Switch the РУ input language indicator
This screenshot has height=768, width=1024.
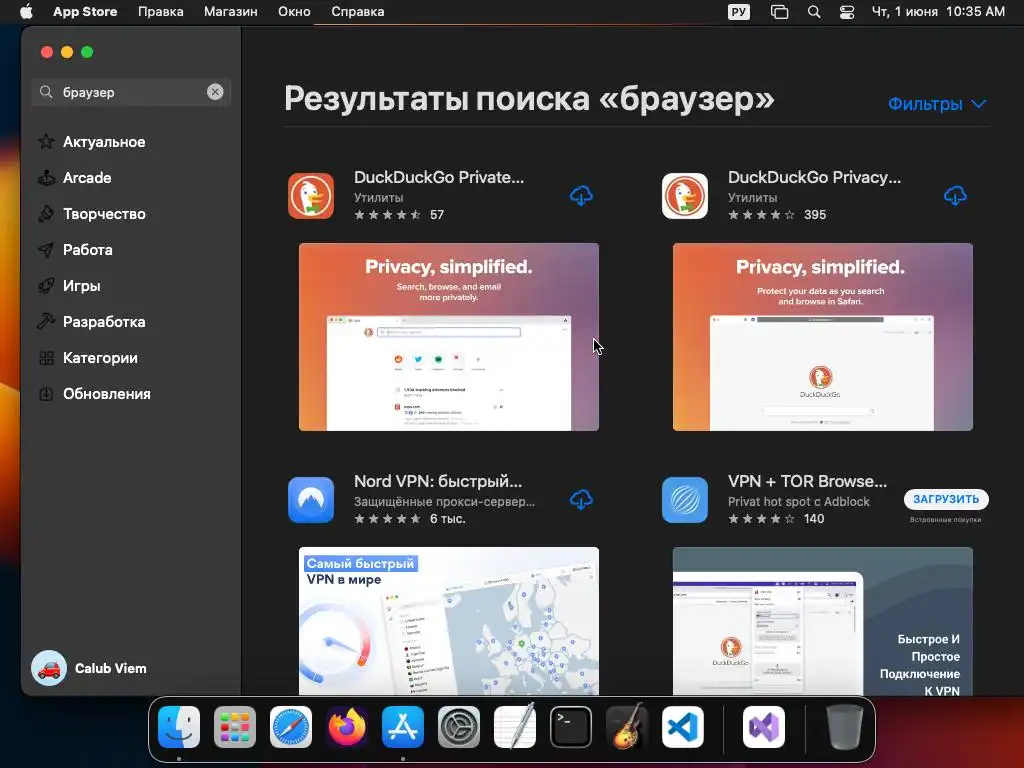click(739, 12)
